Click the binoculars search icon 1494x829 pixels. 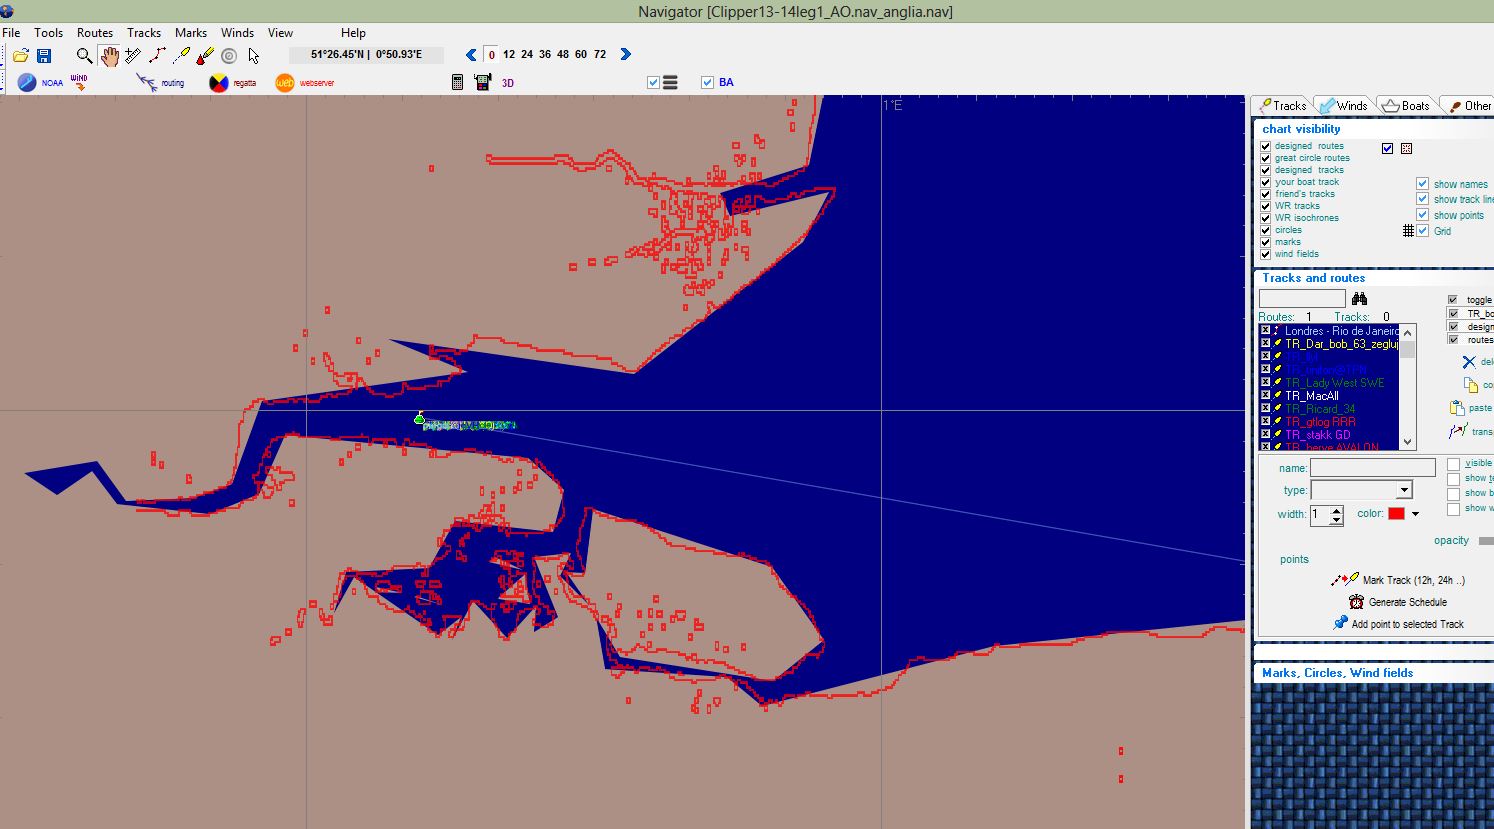(1359, 299)
